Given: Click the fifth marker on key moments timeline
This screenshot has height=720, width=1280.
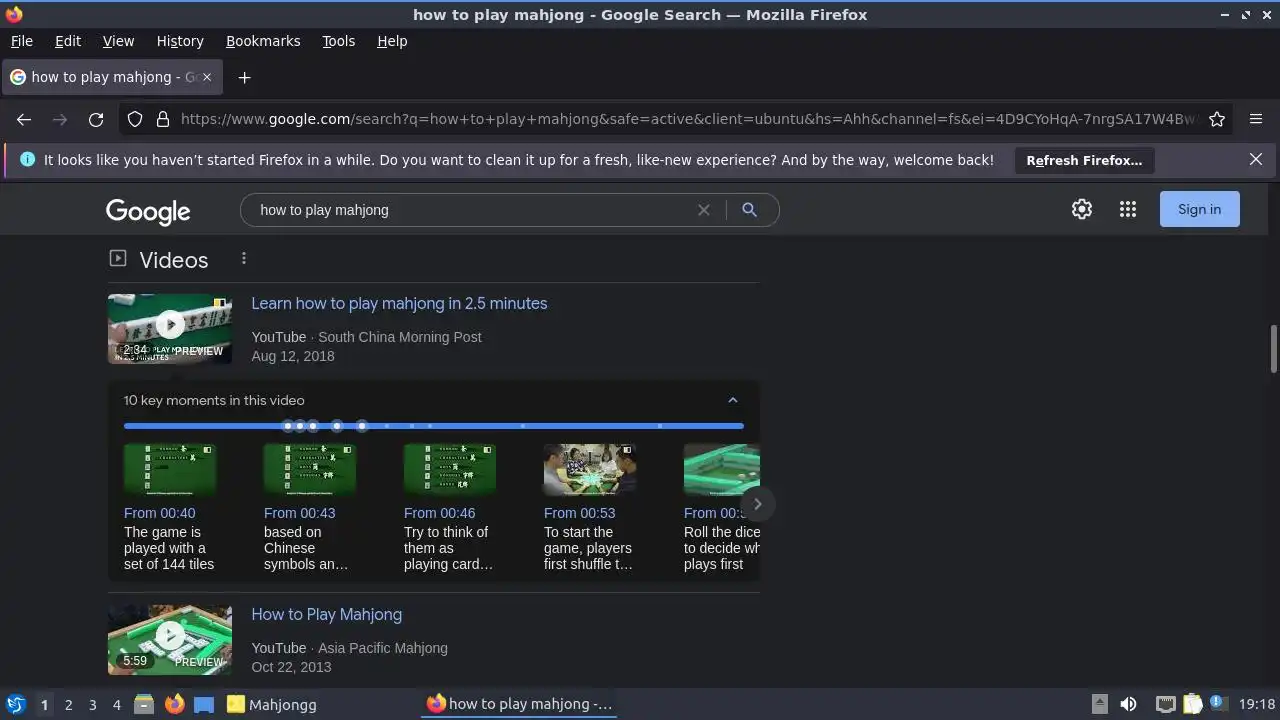Looking at the screenshot, I should tap(362, 426).
